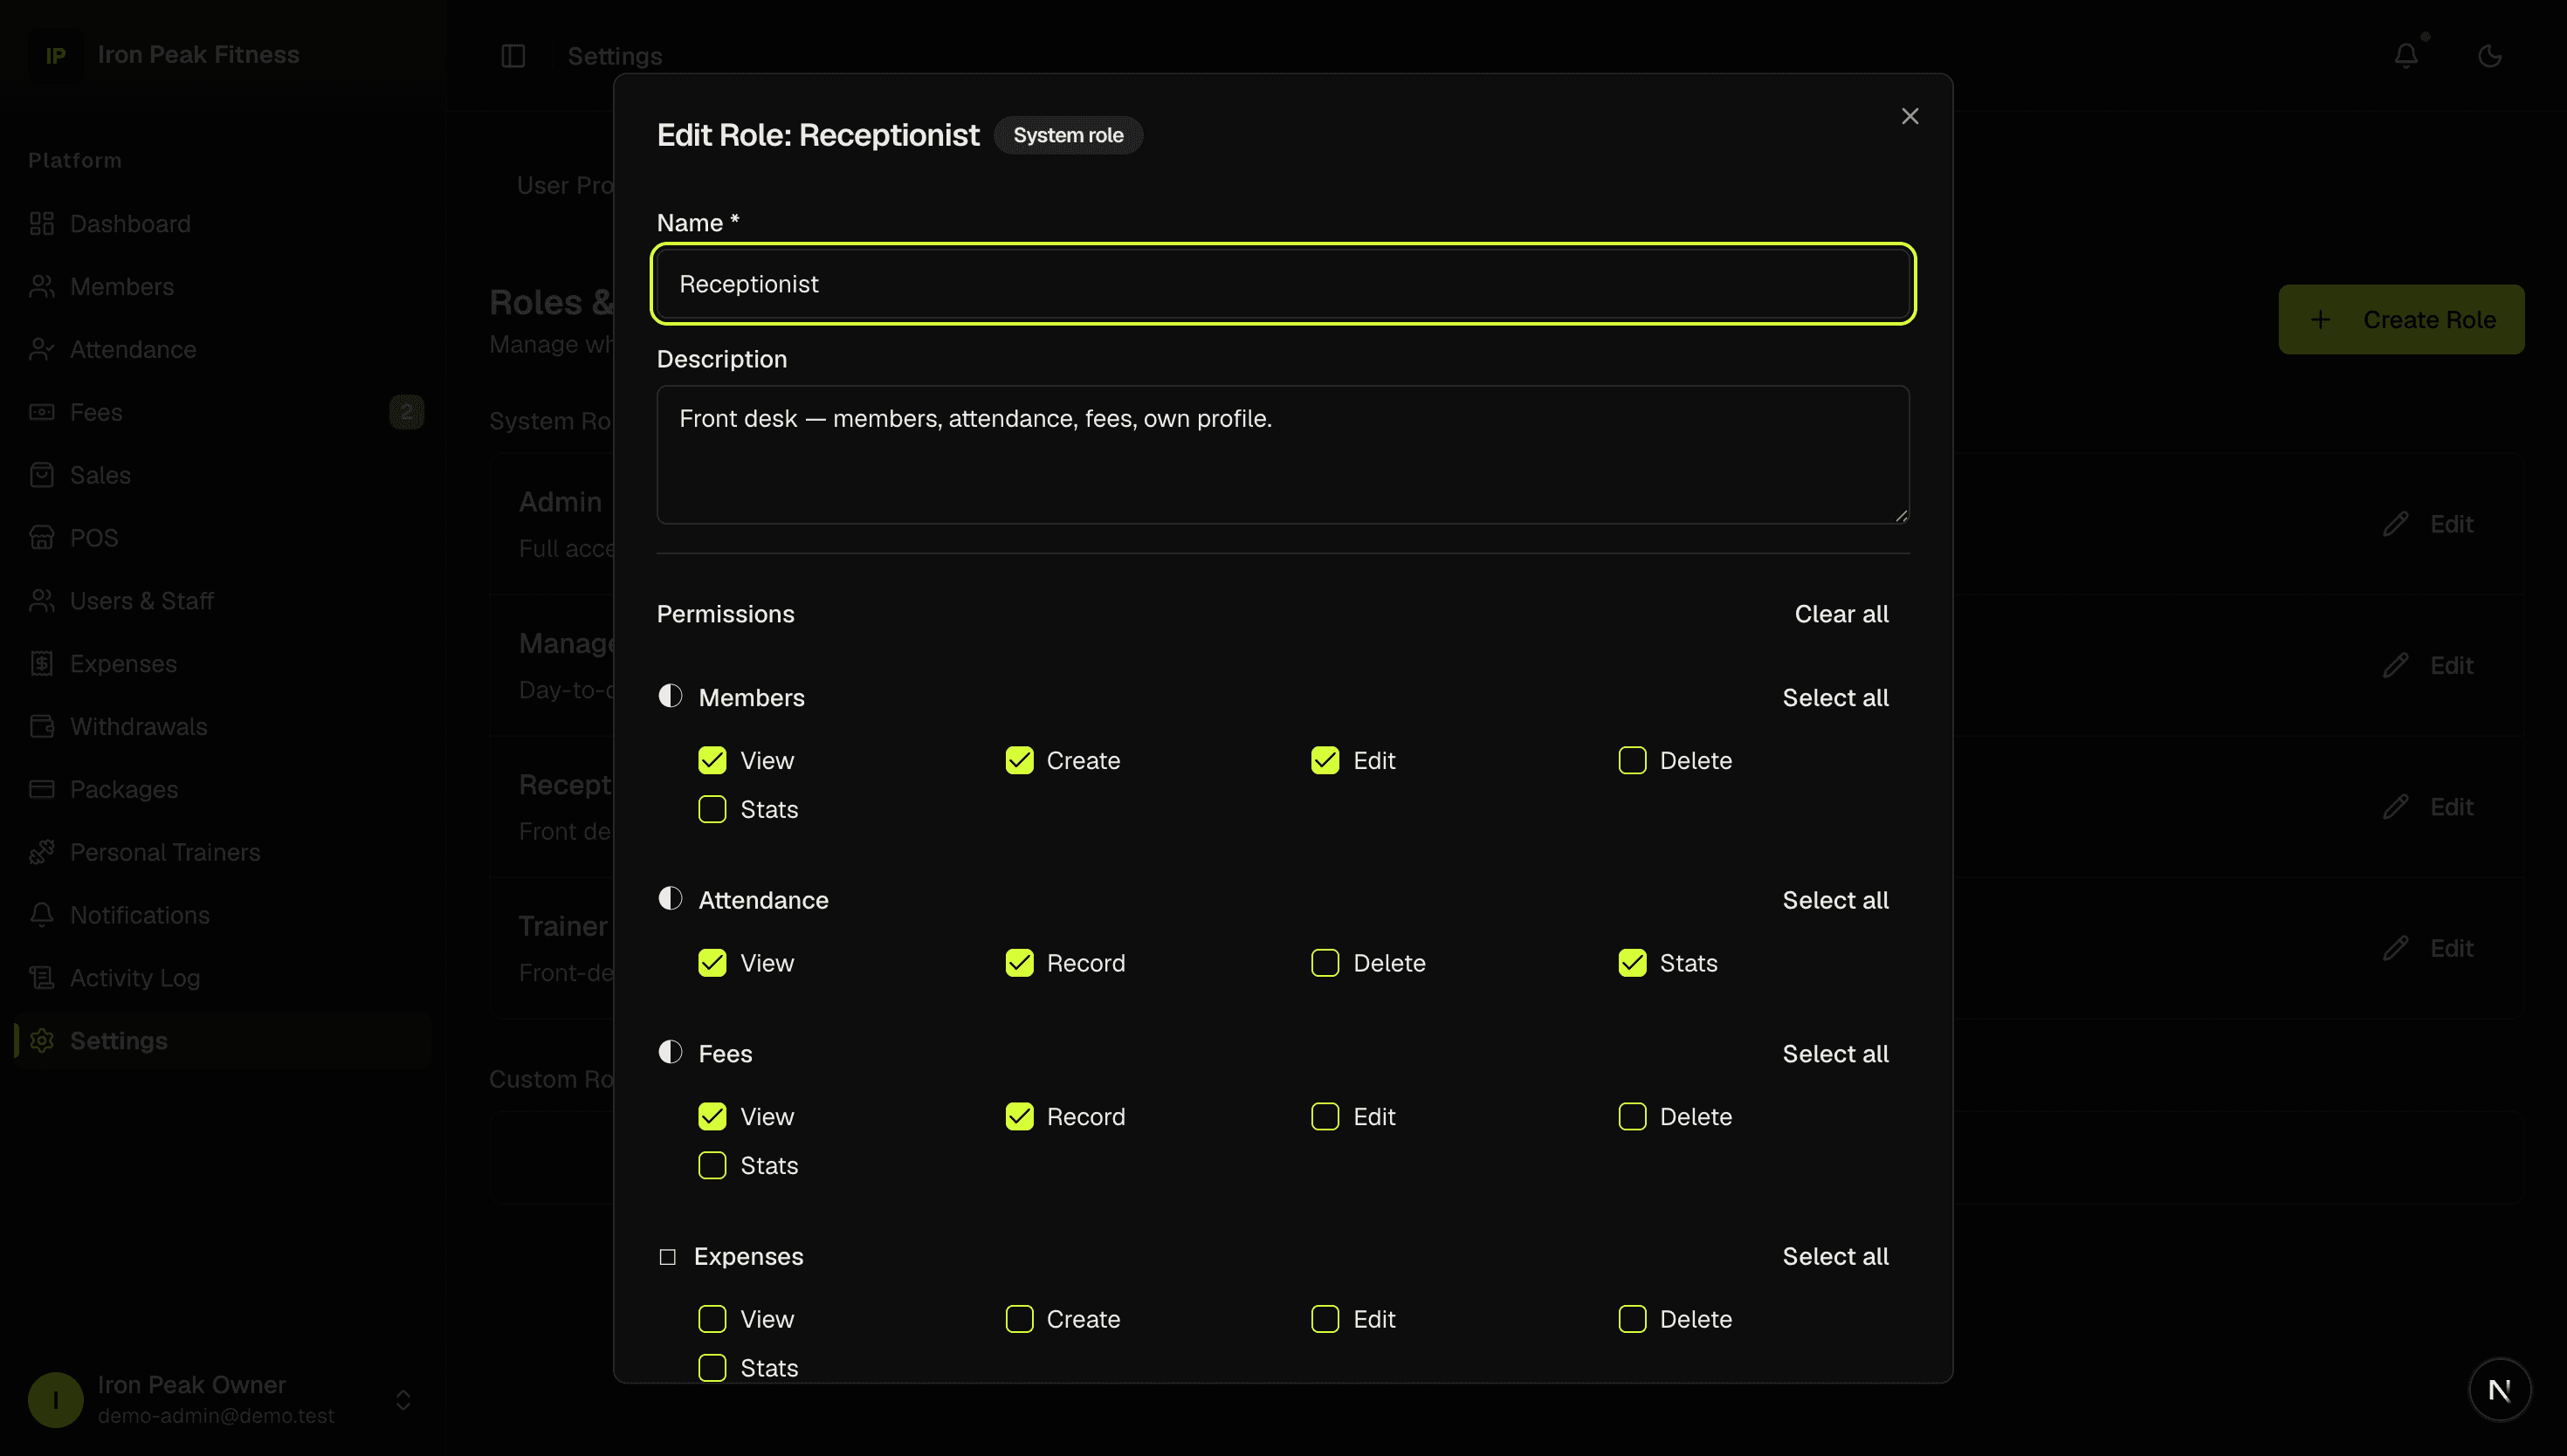Enable Members Delete permission

click(x=1632, y=761)
